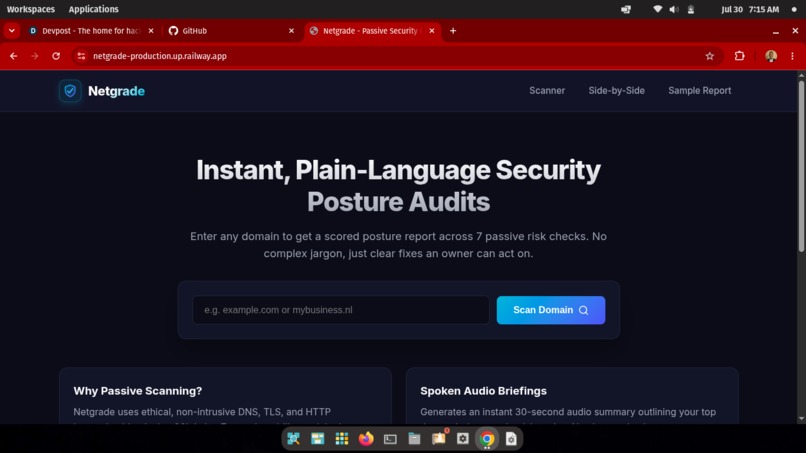806x453 pixels.
Task: Open the Applications menu
Action: [94, 9]
